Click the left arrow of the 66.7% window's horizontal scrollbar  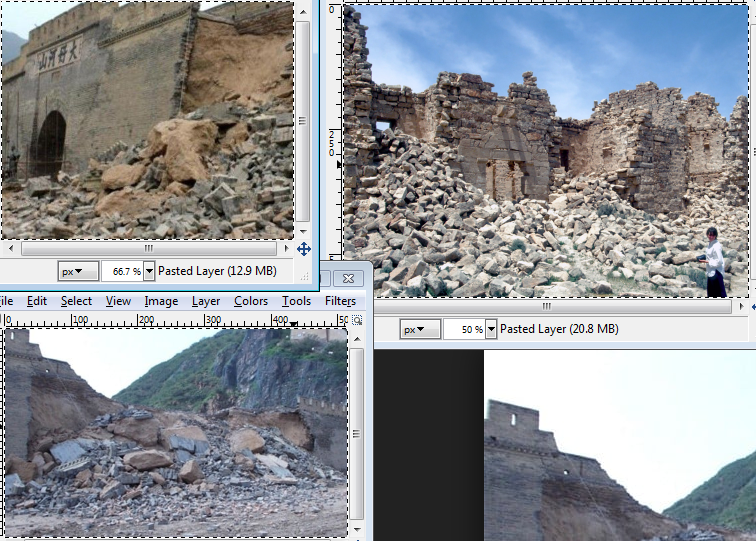click(x=11, y=248)
